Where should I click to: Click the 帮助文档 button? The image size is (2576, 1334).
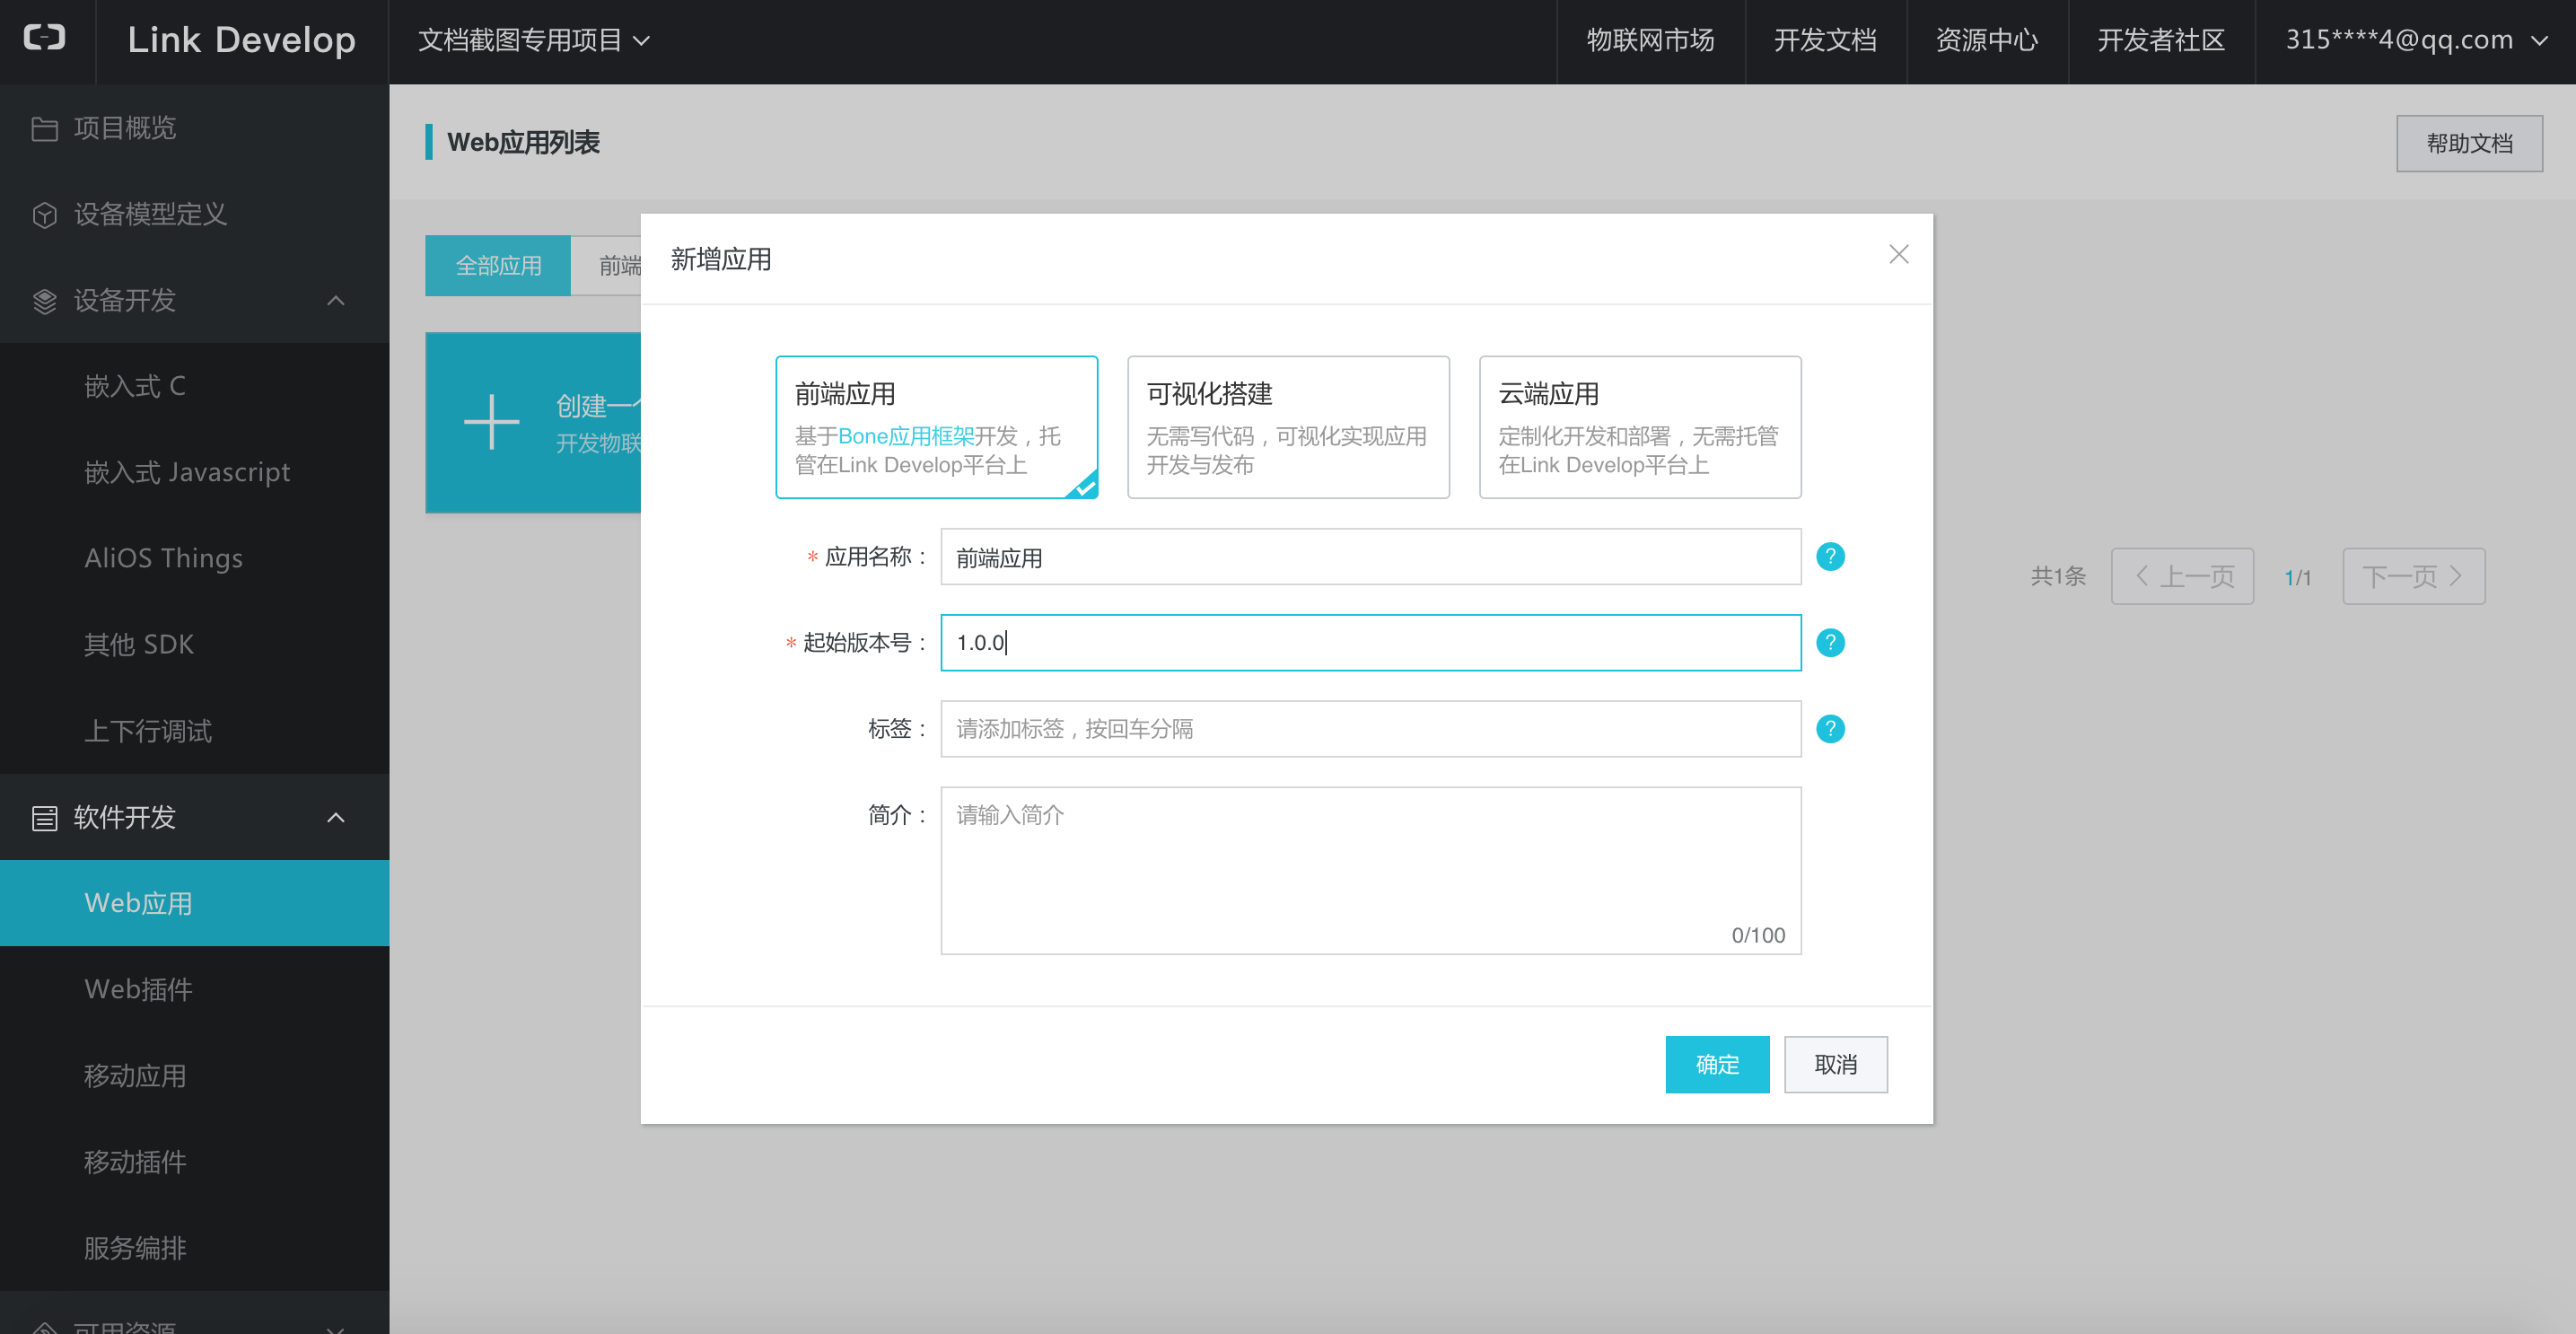point(2468,143)
